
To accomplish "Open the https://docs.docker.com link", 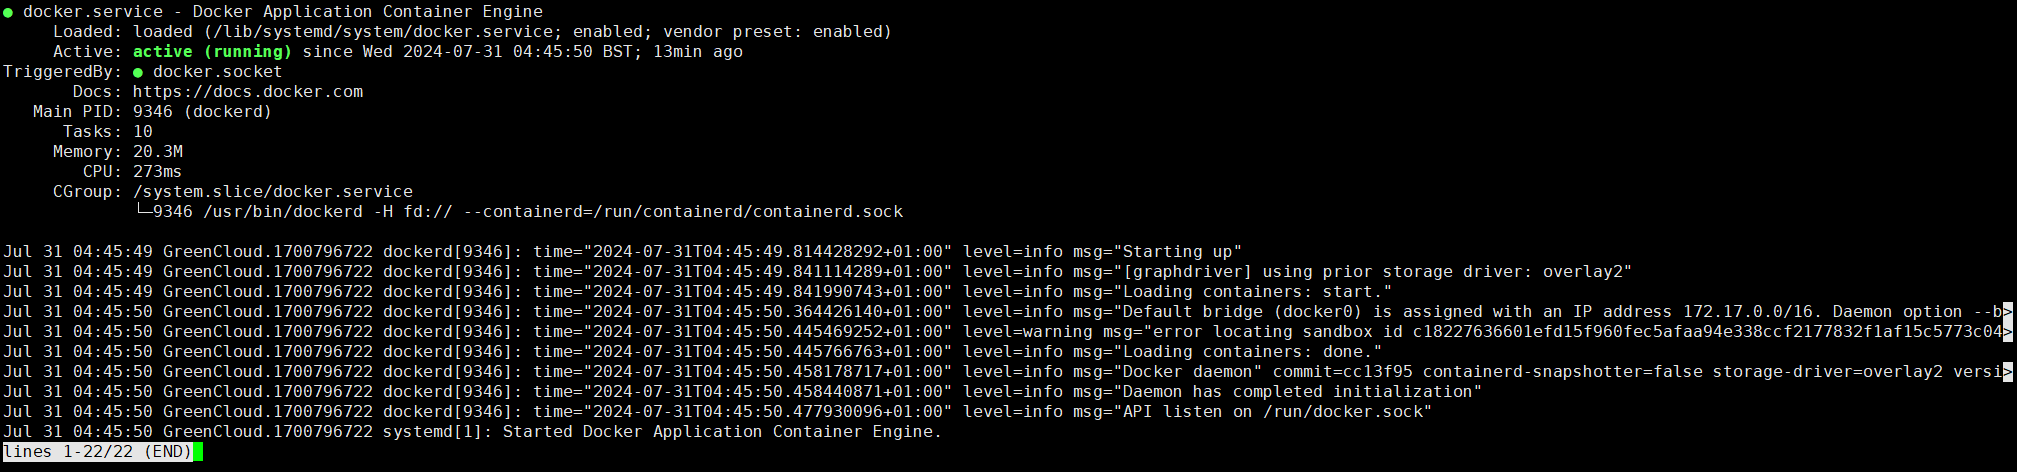I will (248, 92).
